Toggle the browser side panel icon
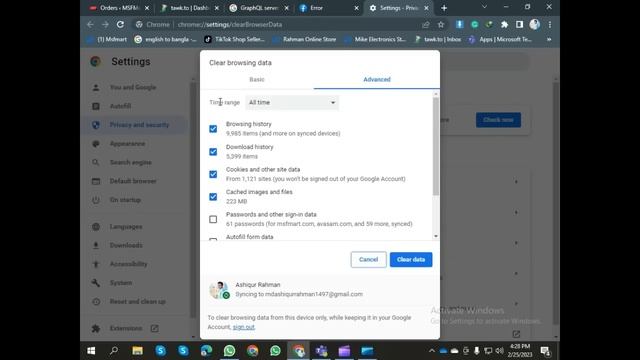This screenshot has height=360, width=640. coord(519,24)
